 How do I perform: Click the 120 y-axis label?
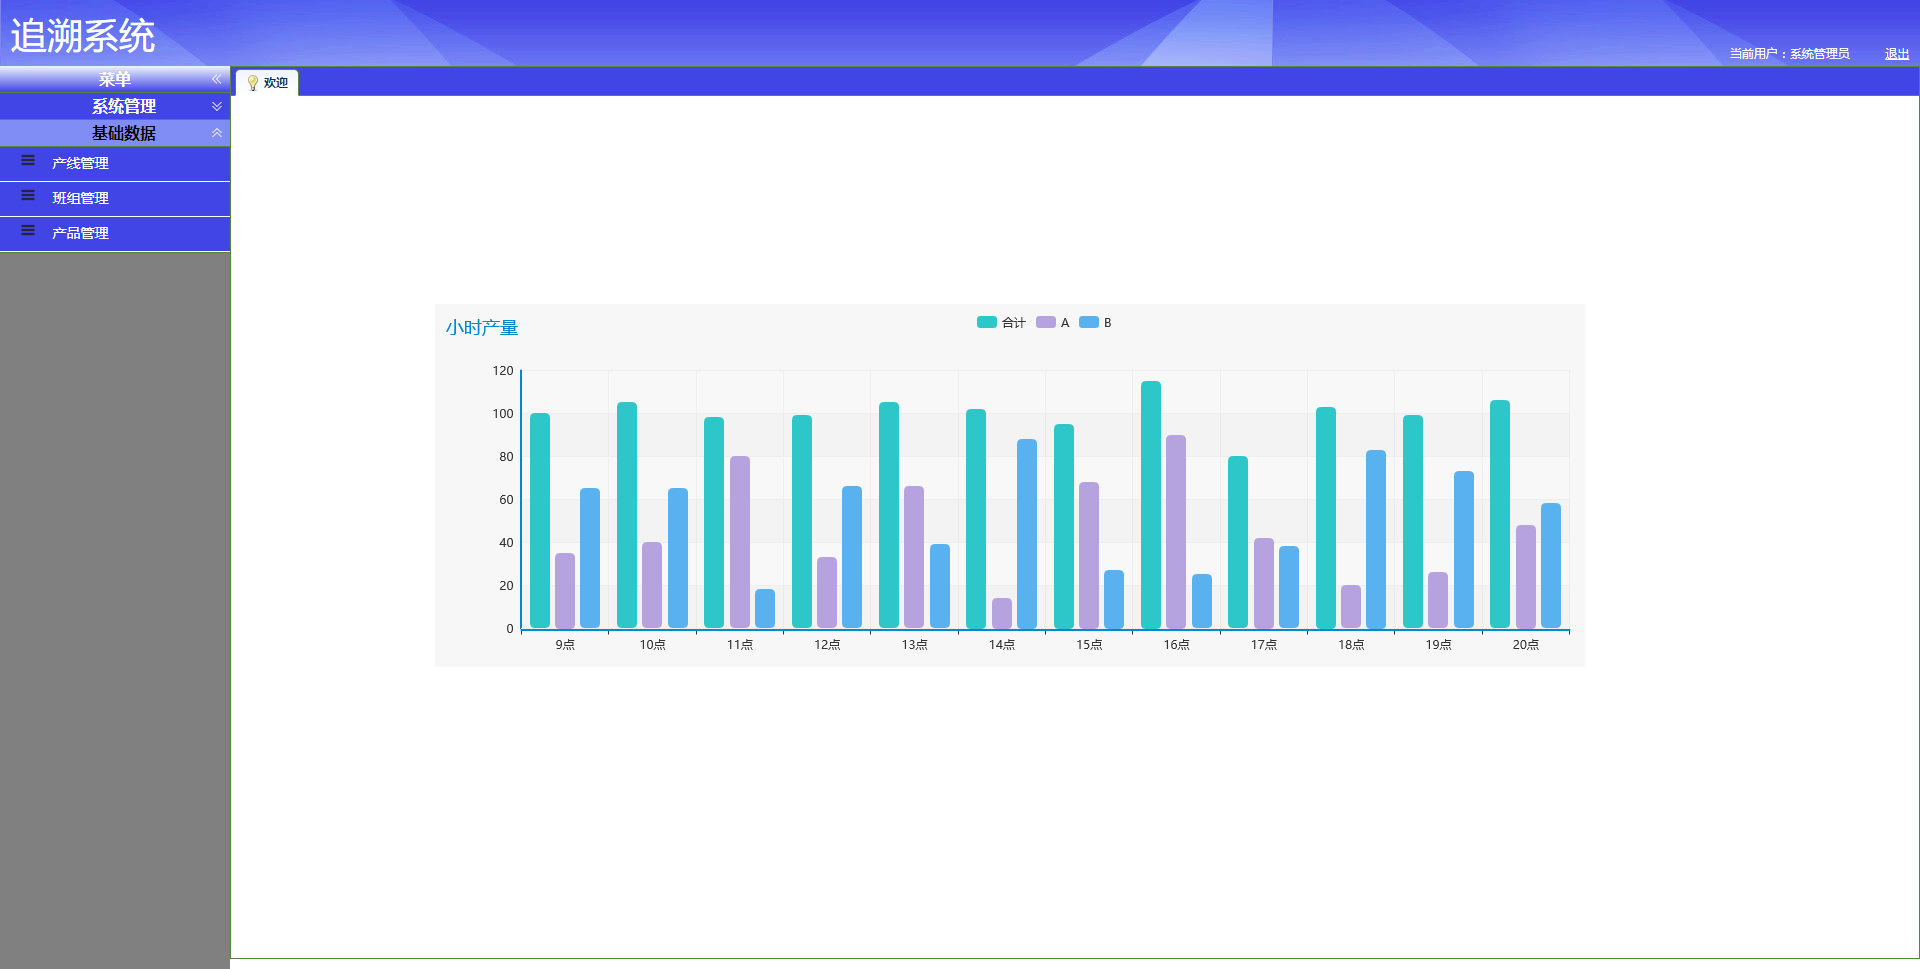[503, 371]
